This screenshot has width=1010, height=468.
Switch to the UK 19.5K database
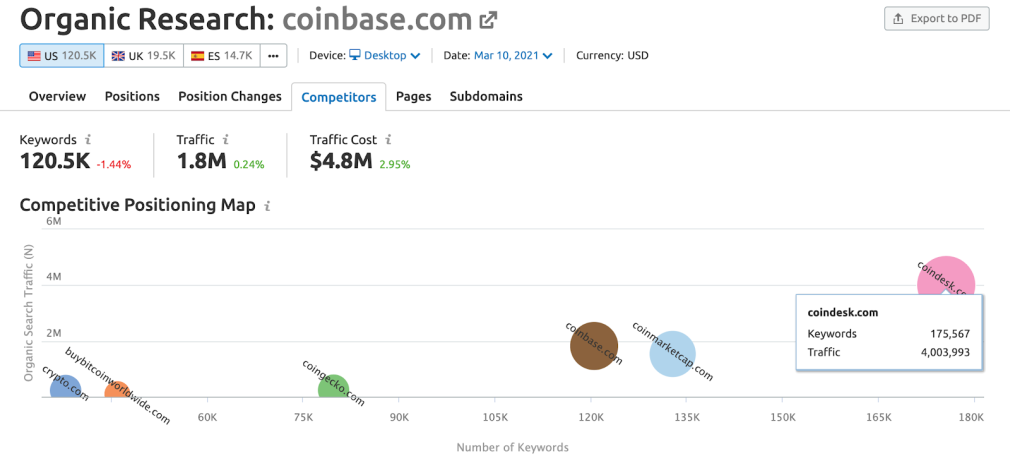(x=145, y=56)
